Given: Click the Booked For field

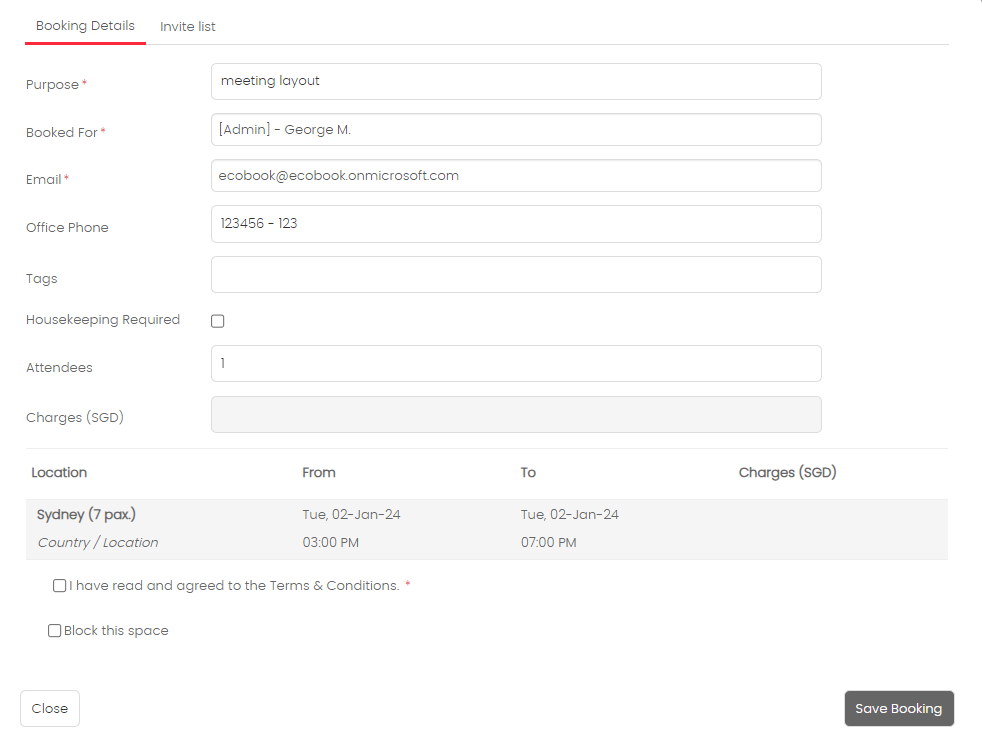Looking at the screenshot, I should click(516, 130).
